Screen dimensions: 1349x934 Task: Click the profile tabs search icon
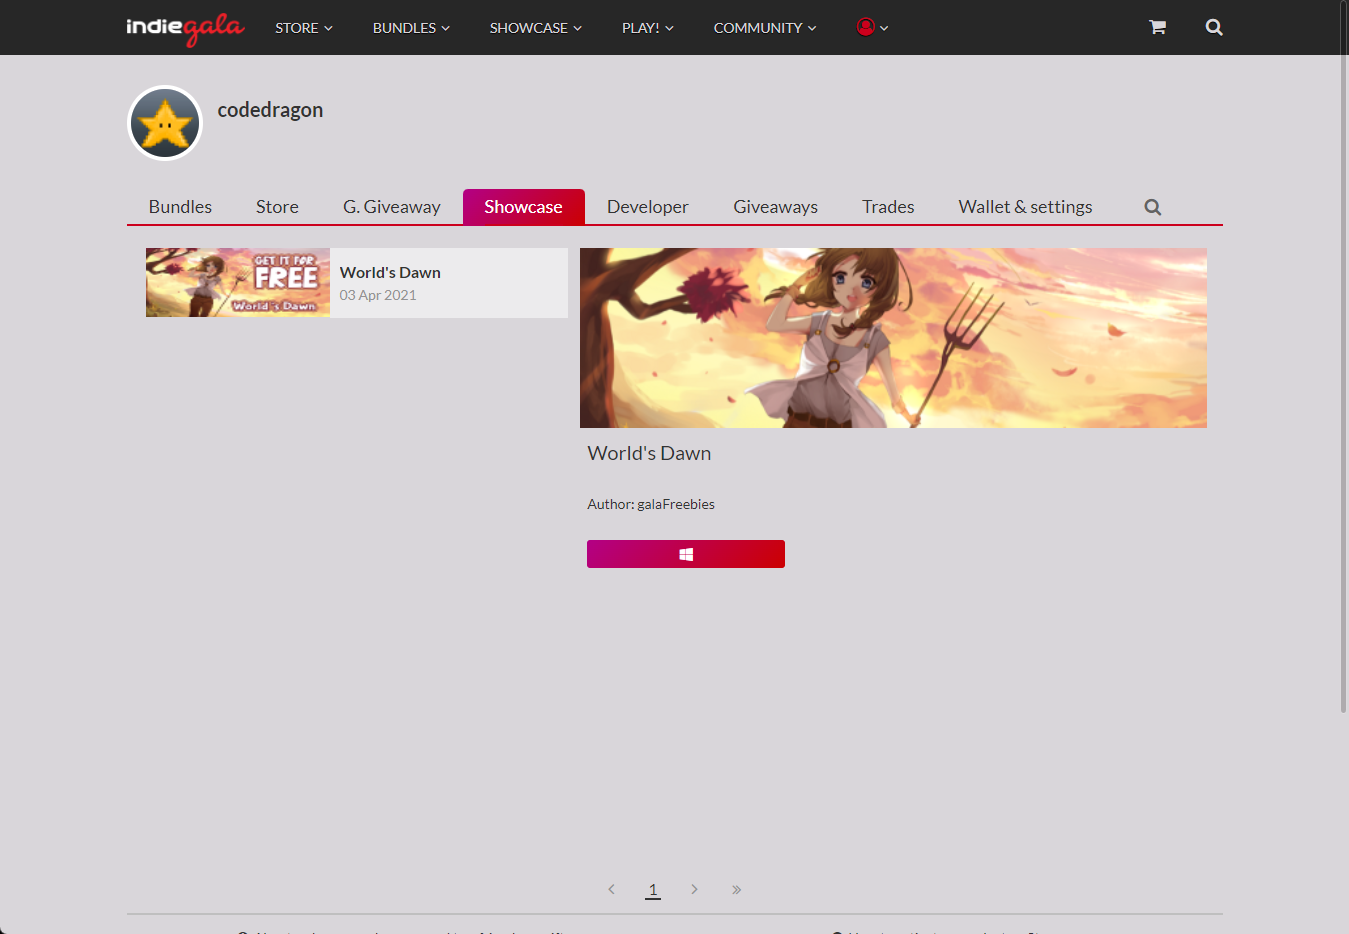point(1152,207)
